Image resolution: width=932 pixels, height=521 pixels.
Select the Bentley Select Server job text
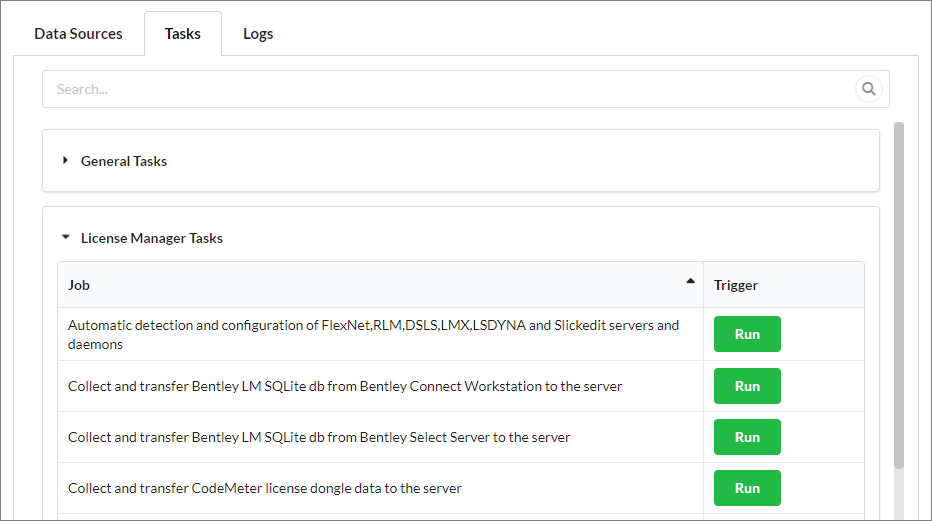(x=319, y=437)
